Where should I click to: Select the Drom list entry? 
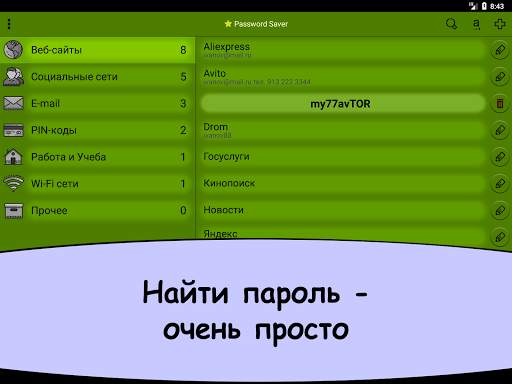coord(343,130)
